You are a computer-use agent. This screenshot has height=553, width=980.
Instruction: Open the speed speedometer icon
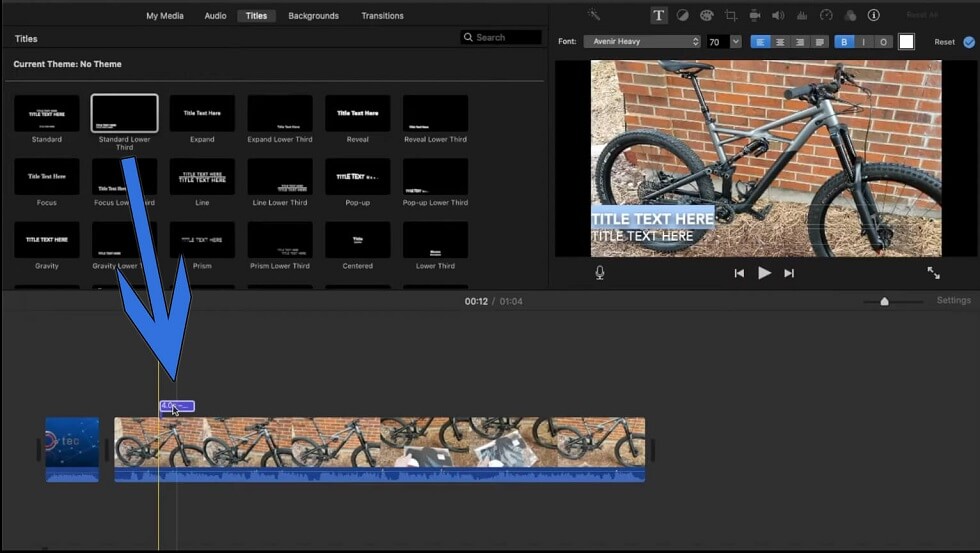tap(826, 15)
